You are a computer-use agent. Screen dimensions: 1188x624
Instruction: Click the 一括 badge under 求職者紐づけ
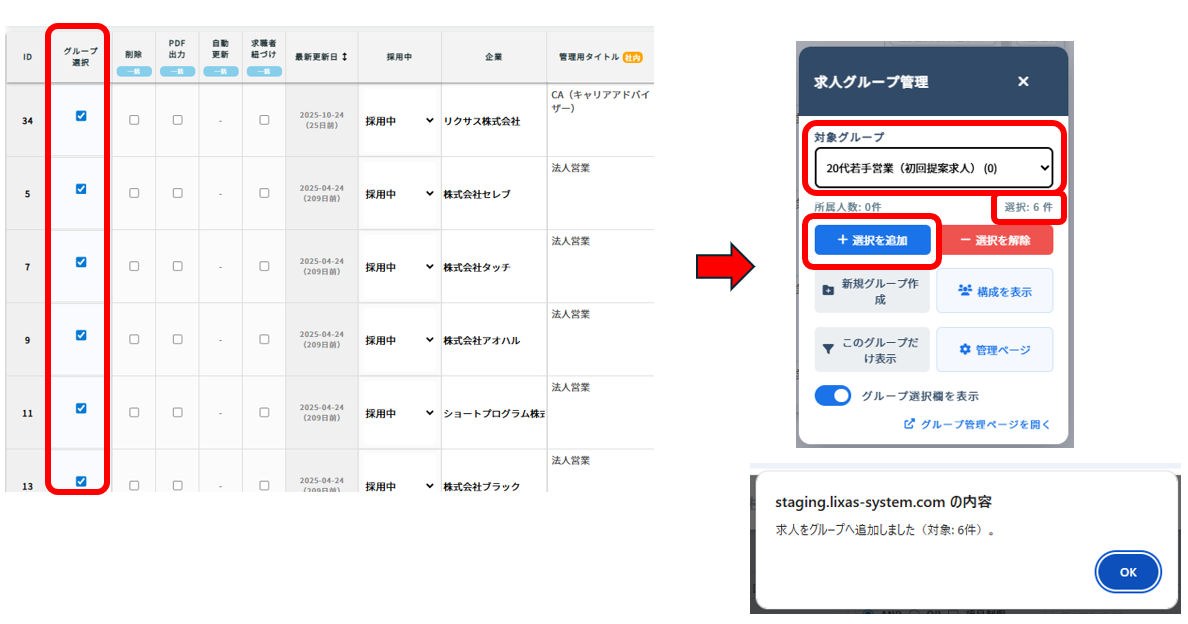tap(263, 72)
